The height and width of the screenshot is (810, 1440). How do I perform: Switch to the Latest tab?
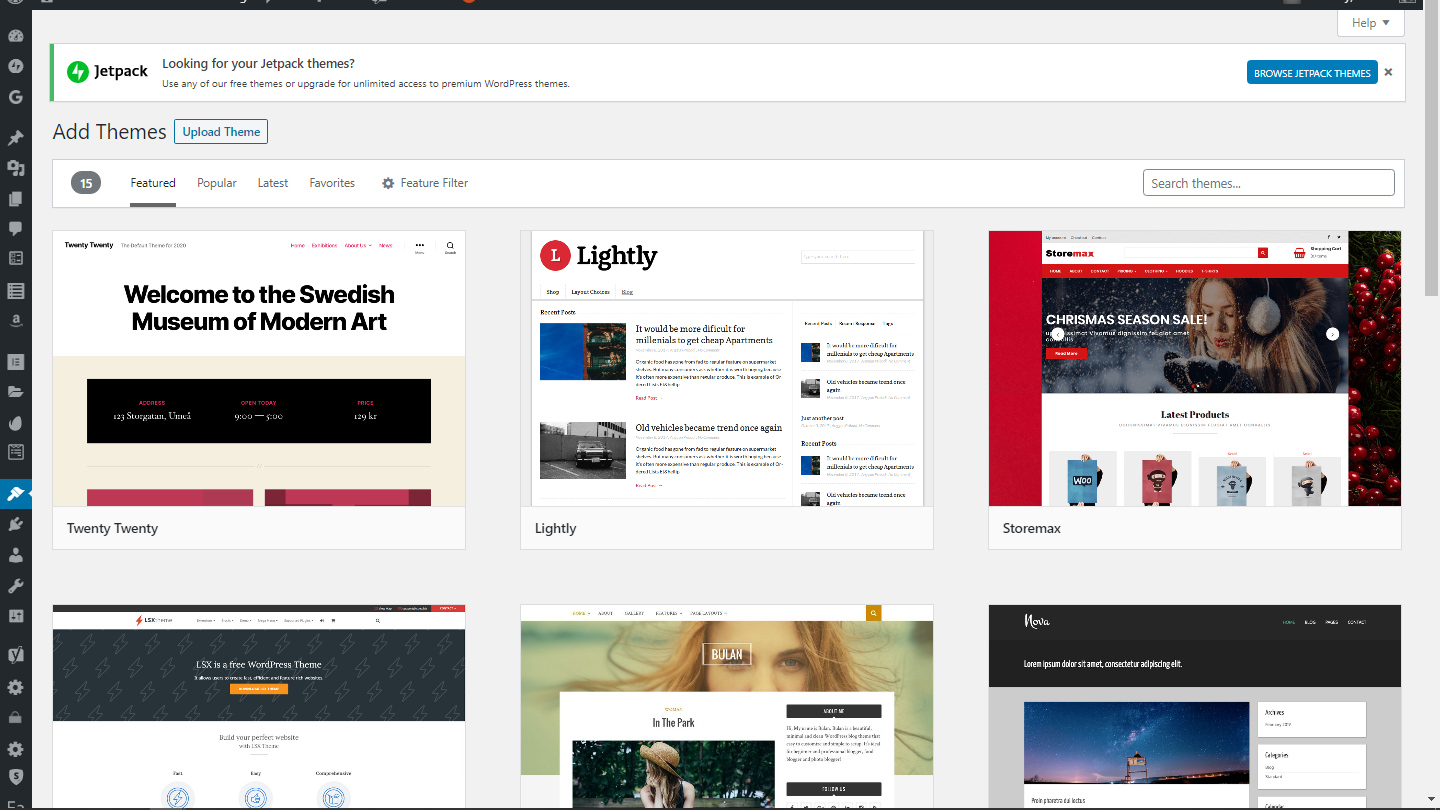tap(273, 183)
